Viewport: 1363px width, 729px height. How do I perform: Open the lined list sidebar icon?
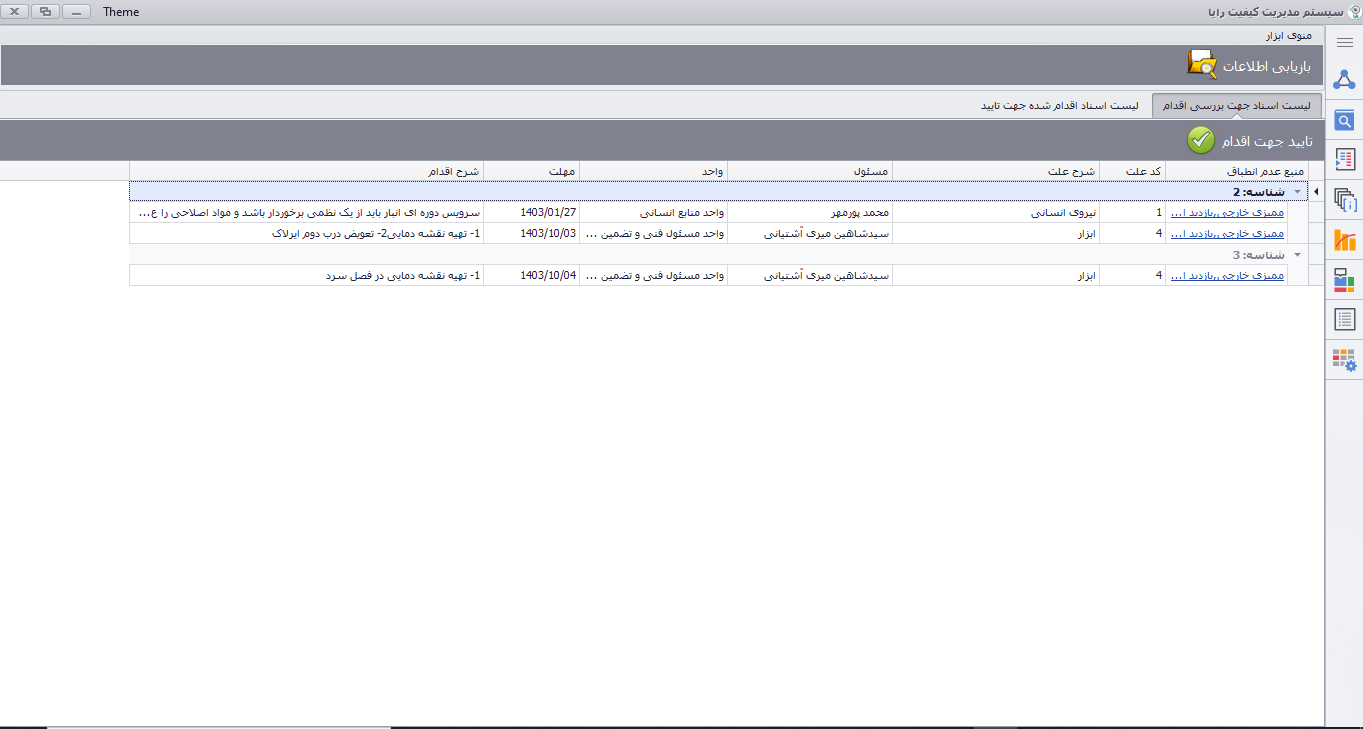tap(1344, 320)
